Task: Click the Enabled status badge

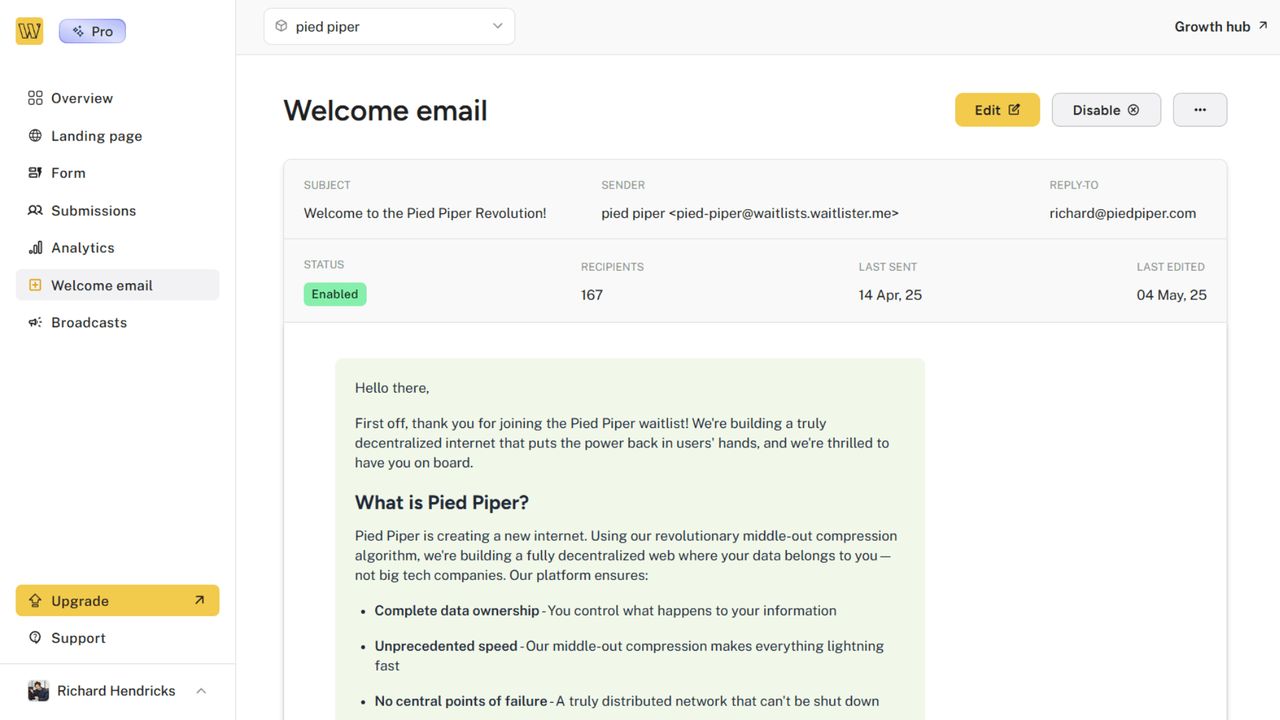Action: coord(334,293)
